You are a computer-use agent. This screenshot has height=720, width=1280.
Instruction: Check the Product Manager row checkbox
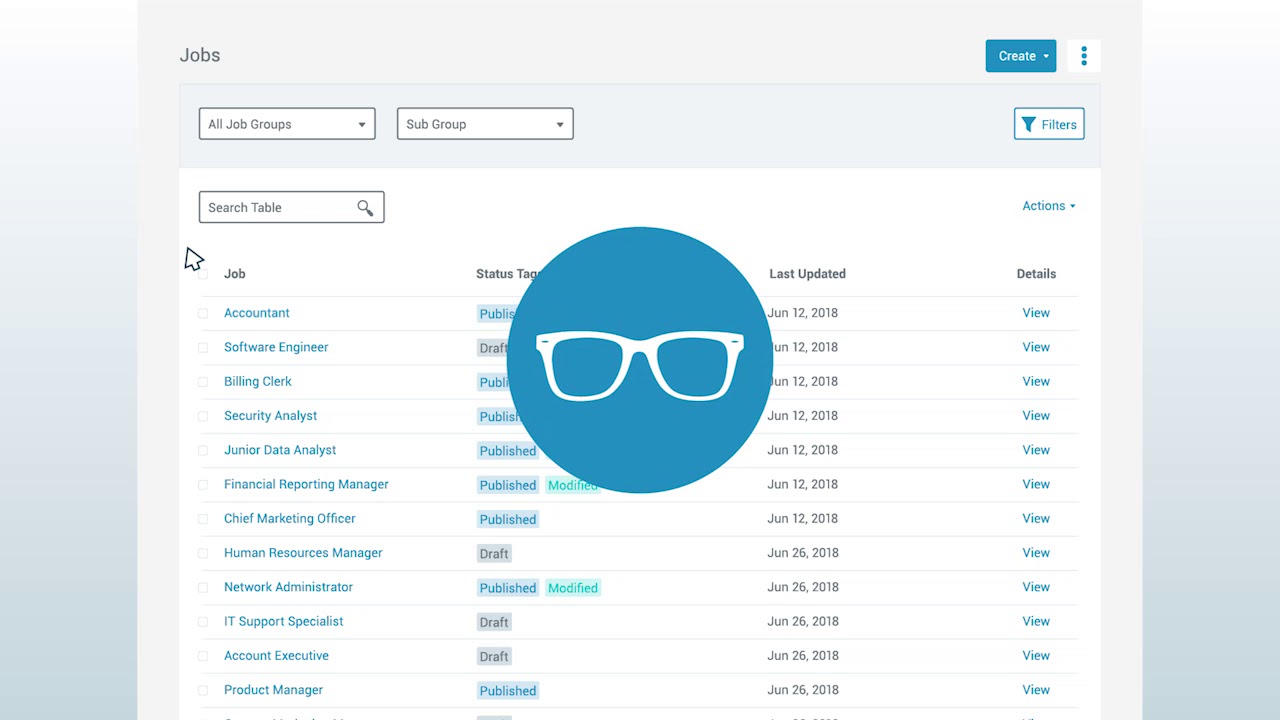(x=203, y=691)
